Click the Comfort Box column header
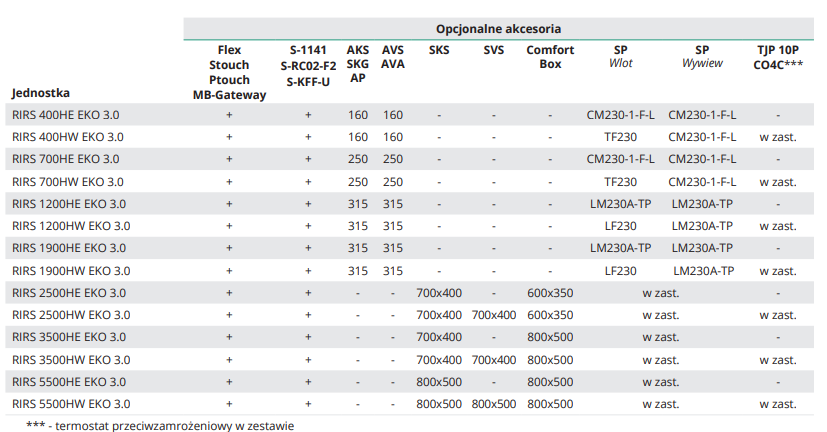 tap(550, 56)
